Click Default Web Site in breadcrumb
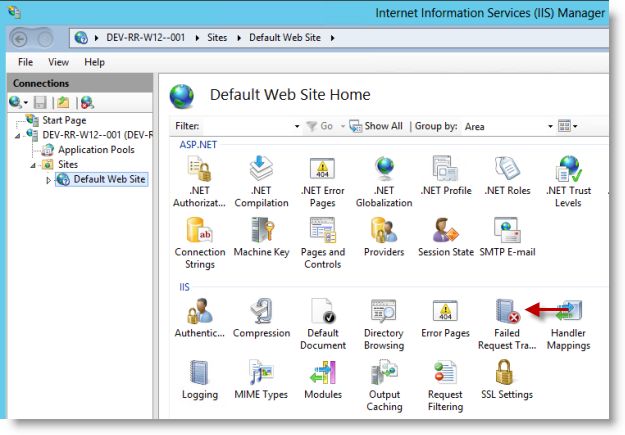Image resolution: width=625 pixels, height=435 pixels. point(285,38)
